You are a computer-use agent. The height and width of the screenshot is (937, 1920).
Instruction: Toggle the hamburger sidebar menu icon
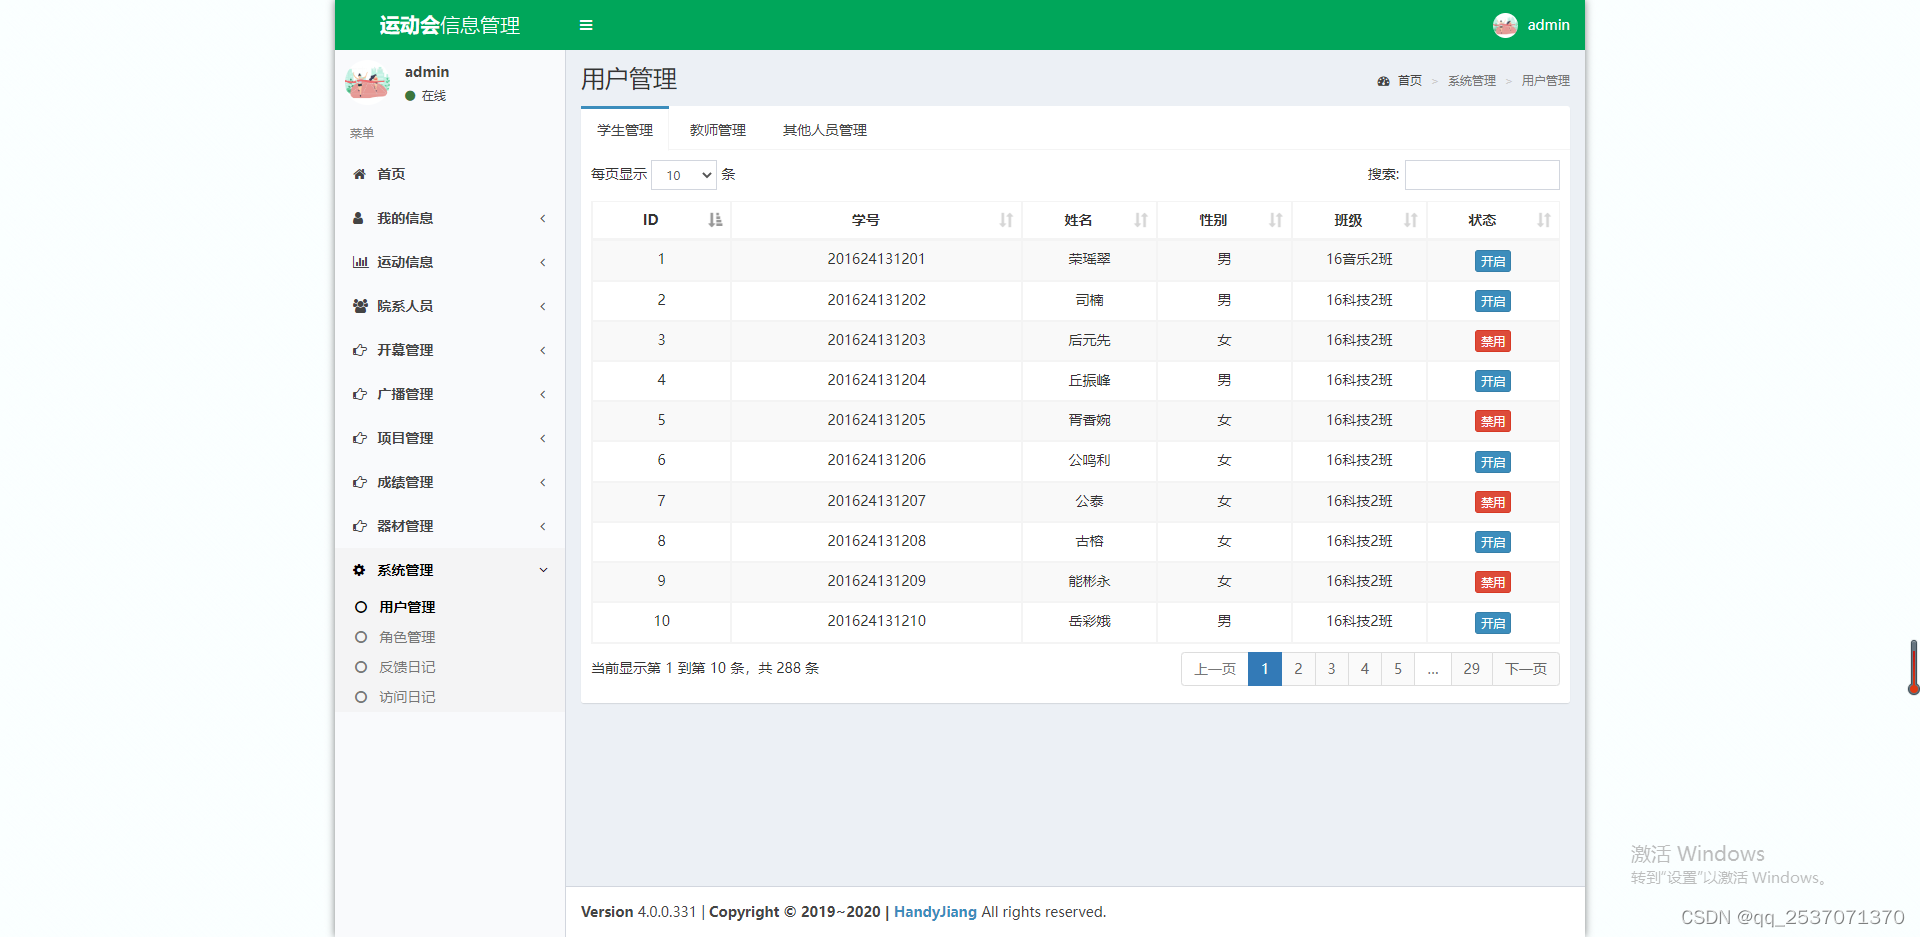(x=586, y=25)
